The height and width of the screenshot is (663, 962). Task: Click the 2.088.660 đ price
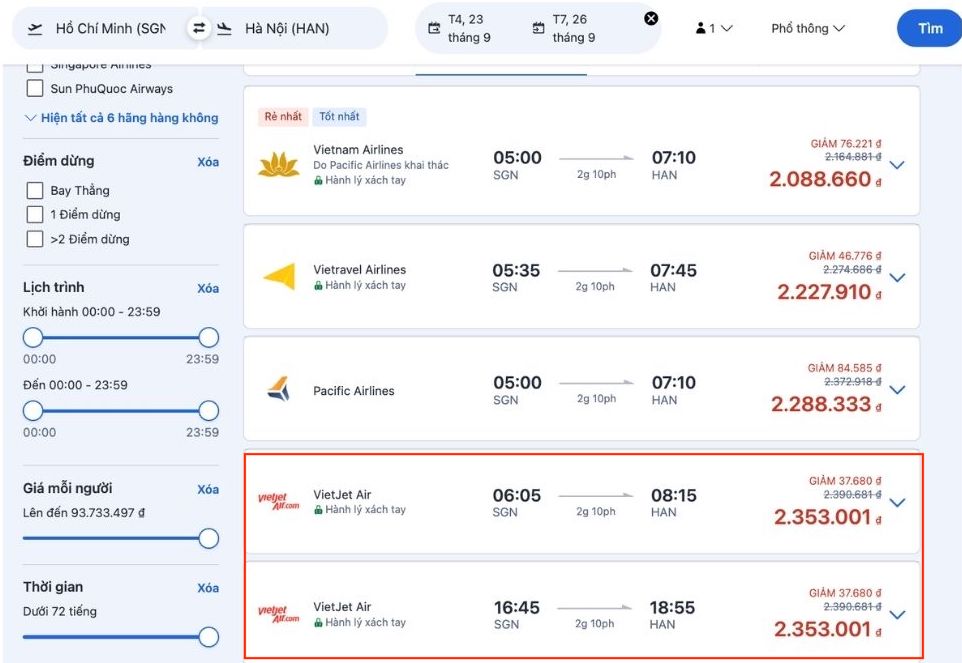(x=825, y=179)
